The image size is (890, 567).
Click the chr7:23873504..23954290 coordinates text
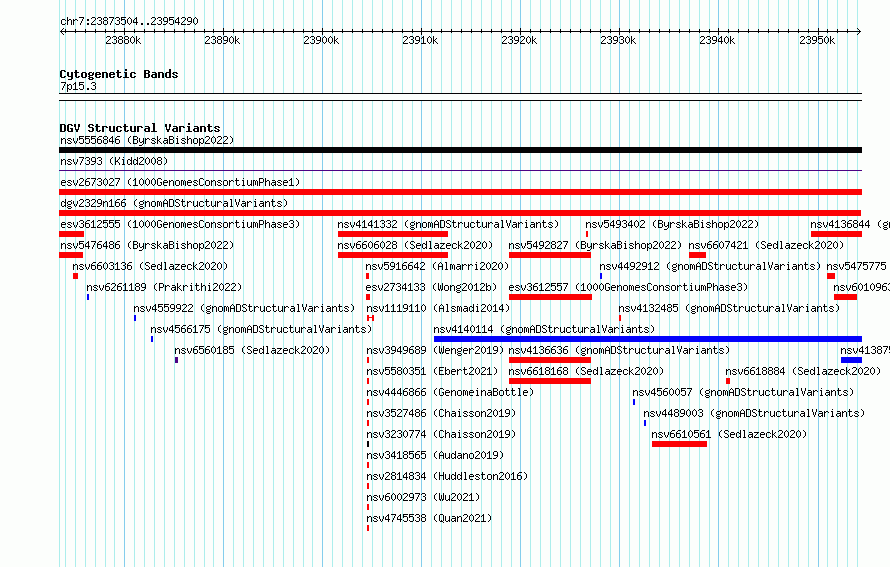tap(129, 21)
